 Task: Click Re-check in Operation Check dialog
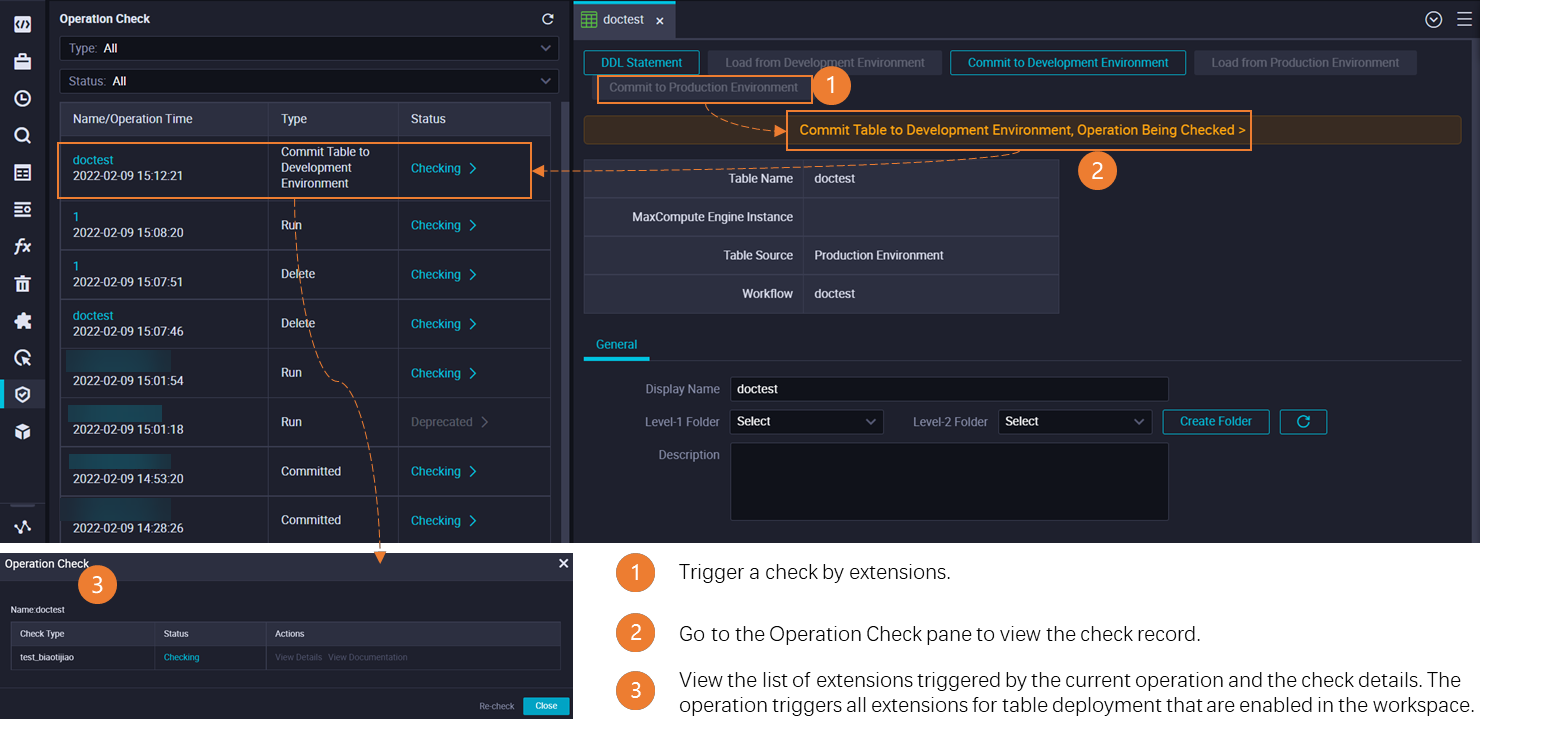click(x=497, y=706)
